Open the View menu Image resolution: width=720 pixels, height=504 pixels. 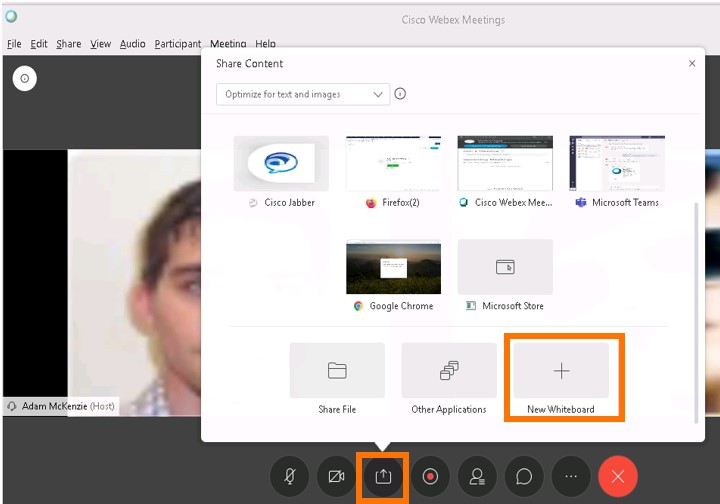pyautogui.click(x=101, y=44)
